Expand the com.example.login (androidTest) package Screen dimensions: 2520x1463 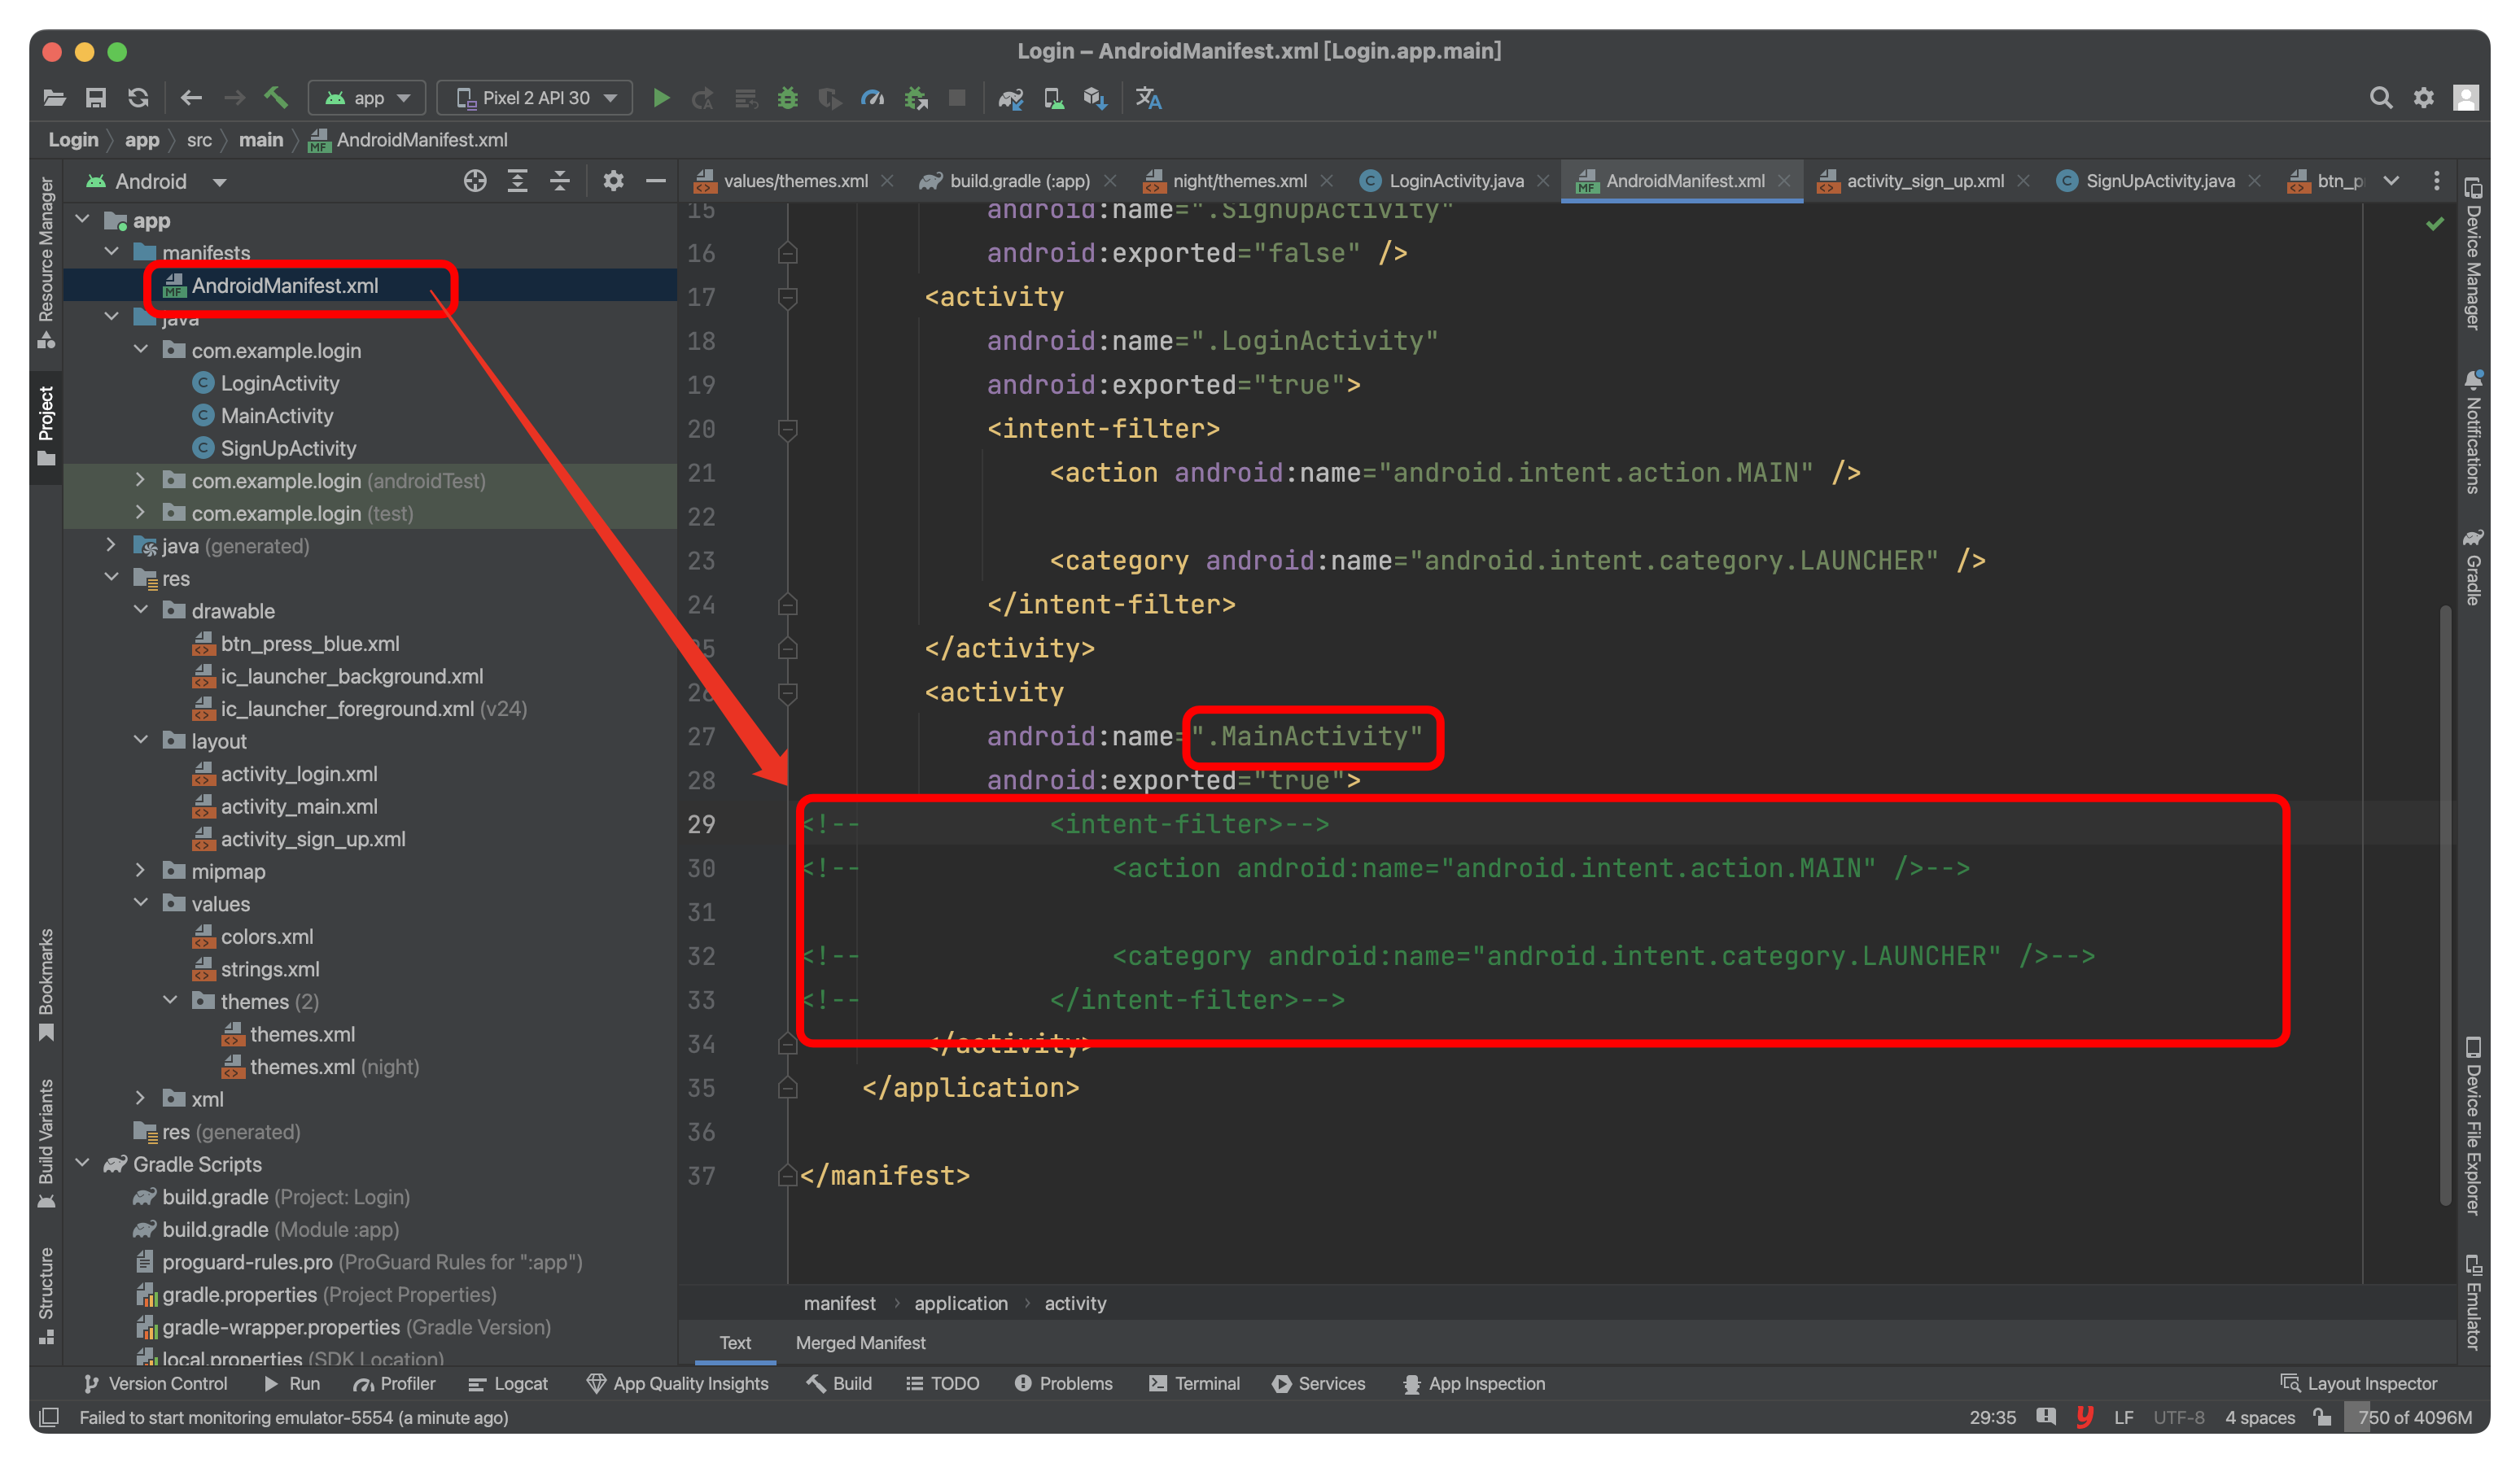click(x=141, y=480)
